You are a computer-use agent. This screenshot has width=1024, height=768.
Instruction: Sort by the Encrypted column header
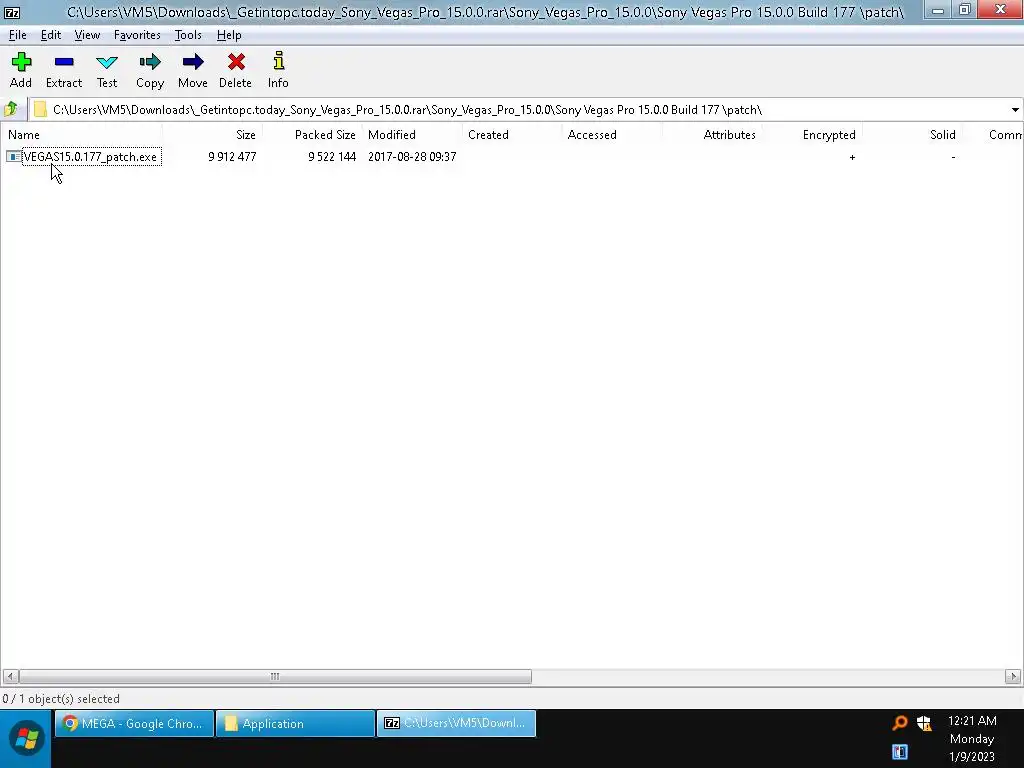(x=812, y=135)
